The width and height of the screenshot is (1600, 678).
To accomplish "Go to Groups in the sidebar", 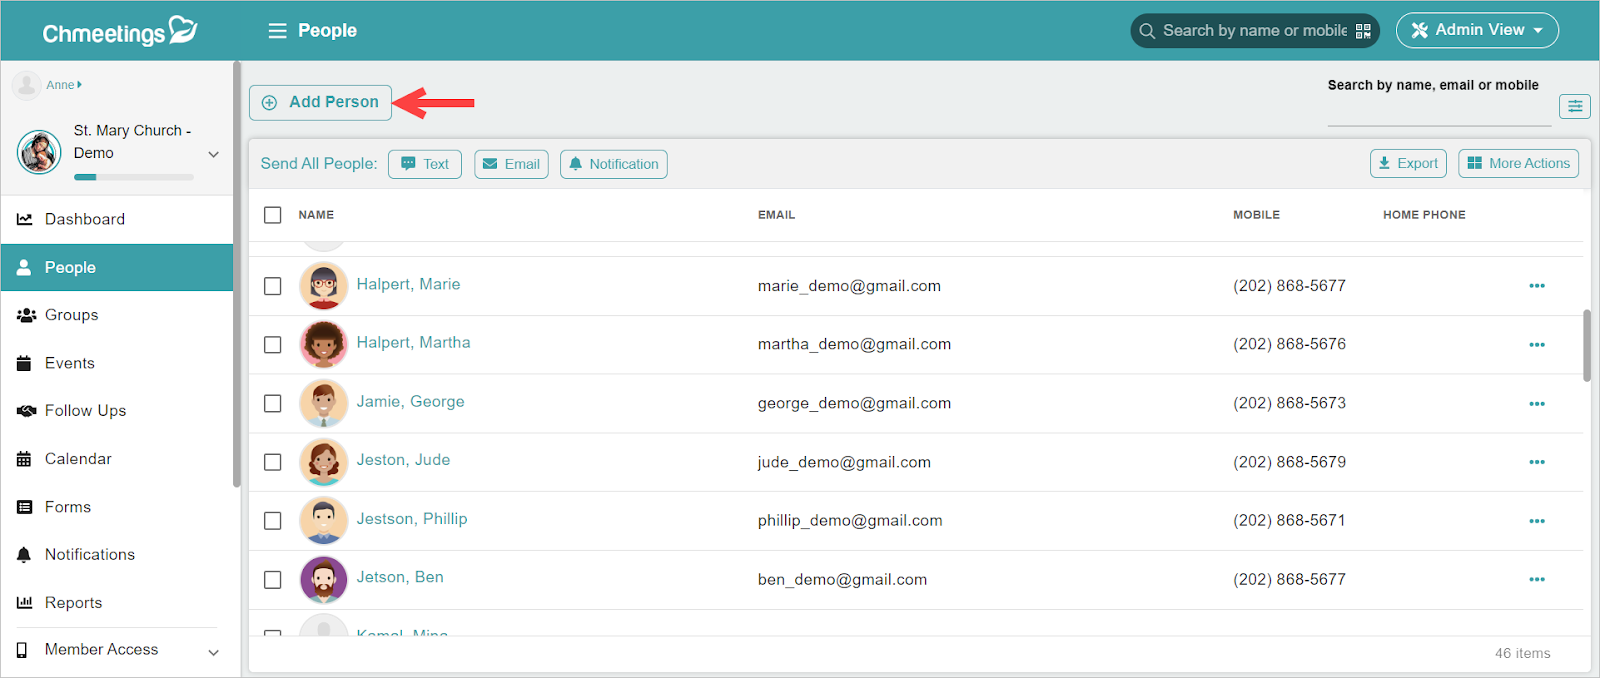I will coord(71,315).
